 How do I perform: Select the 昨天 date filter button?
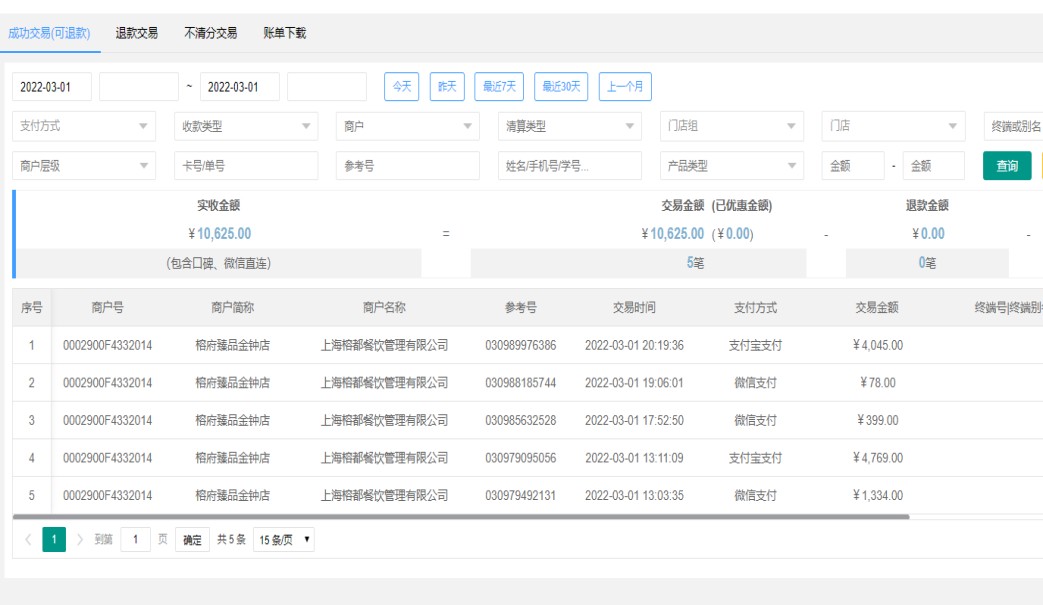(447, 87)
